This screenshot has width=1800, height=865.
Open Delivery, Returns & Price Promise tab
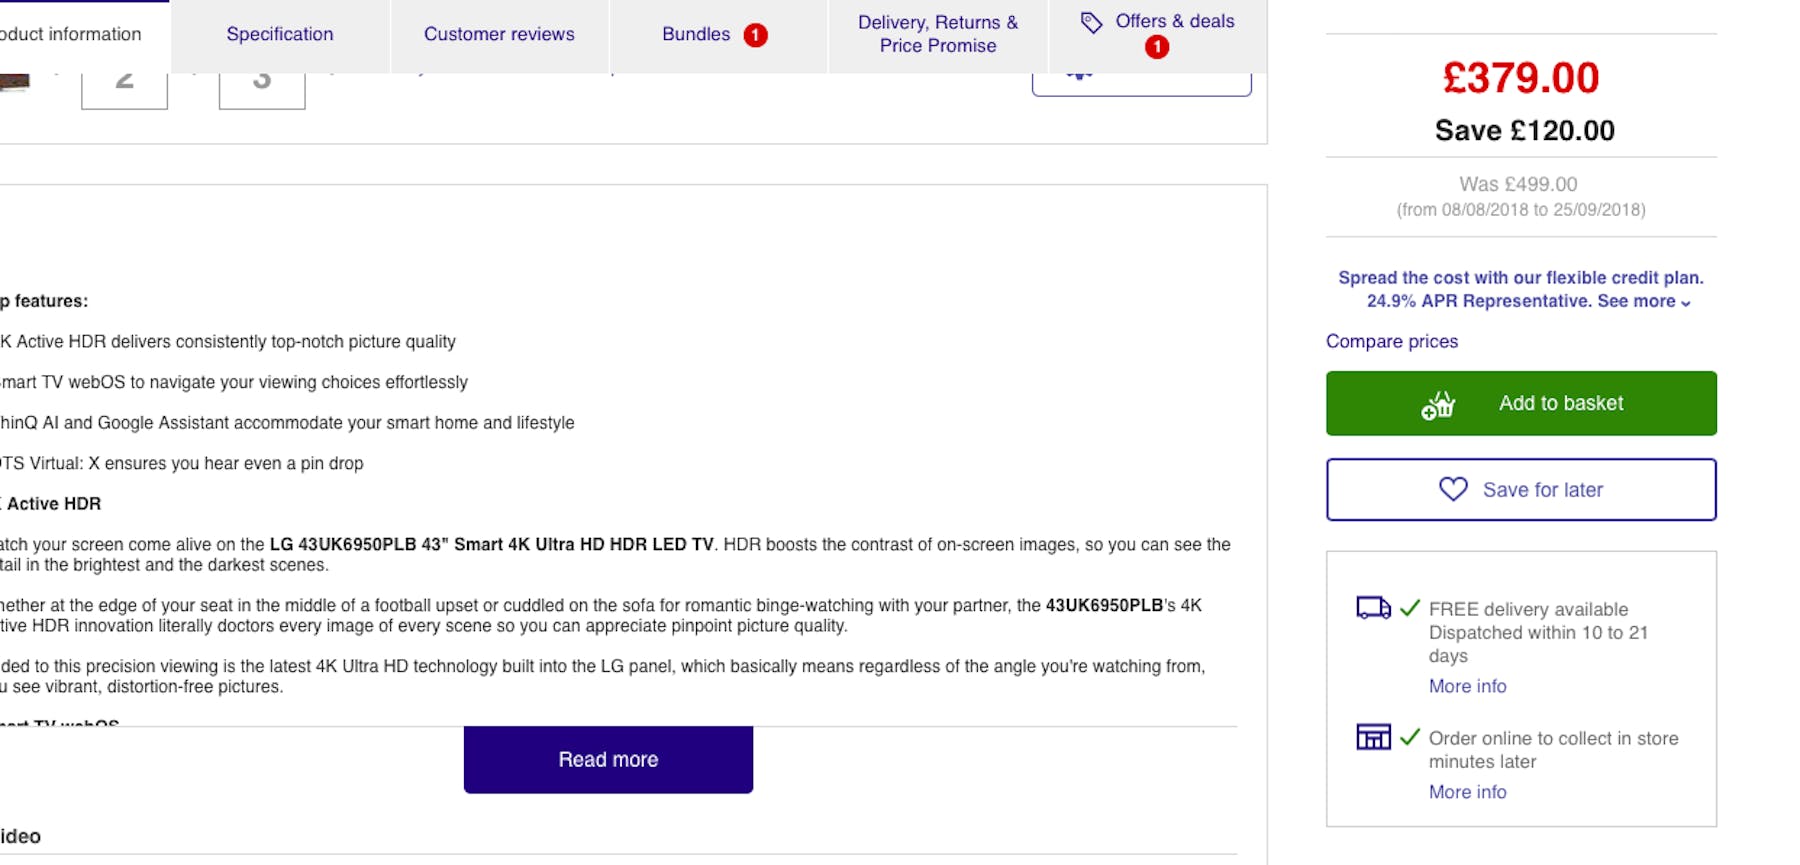pos(938,34)
